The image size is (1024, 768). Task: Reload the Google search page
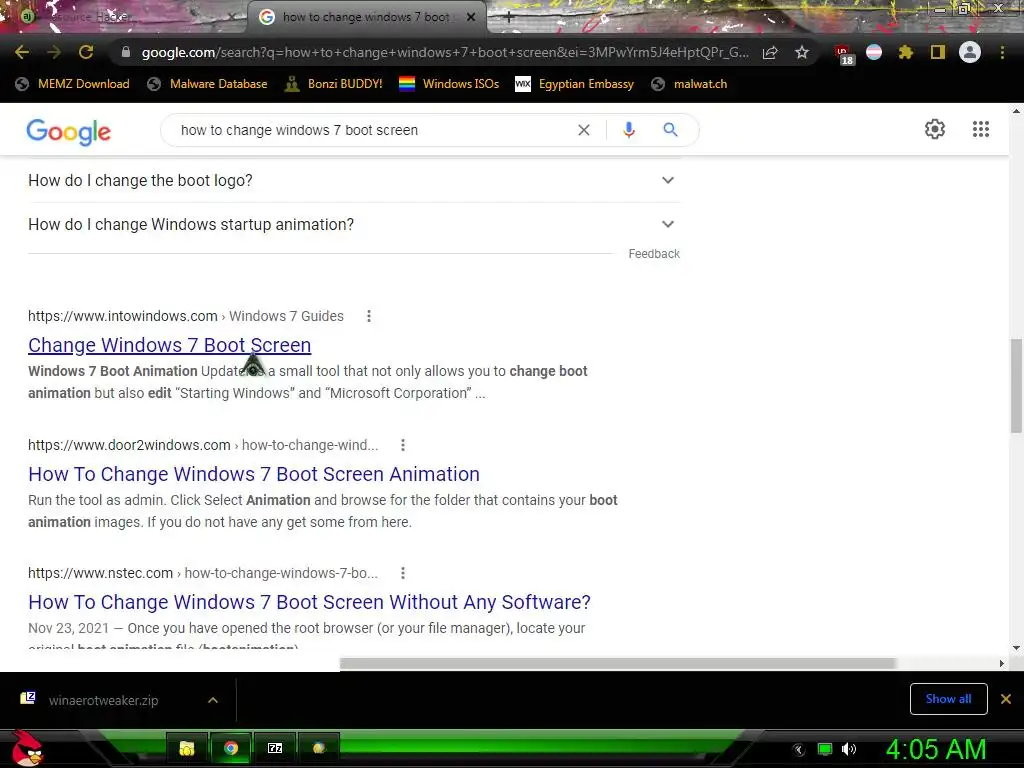(x=86, y=52)
